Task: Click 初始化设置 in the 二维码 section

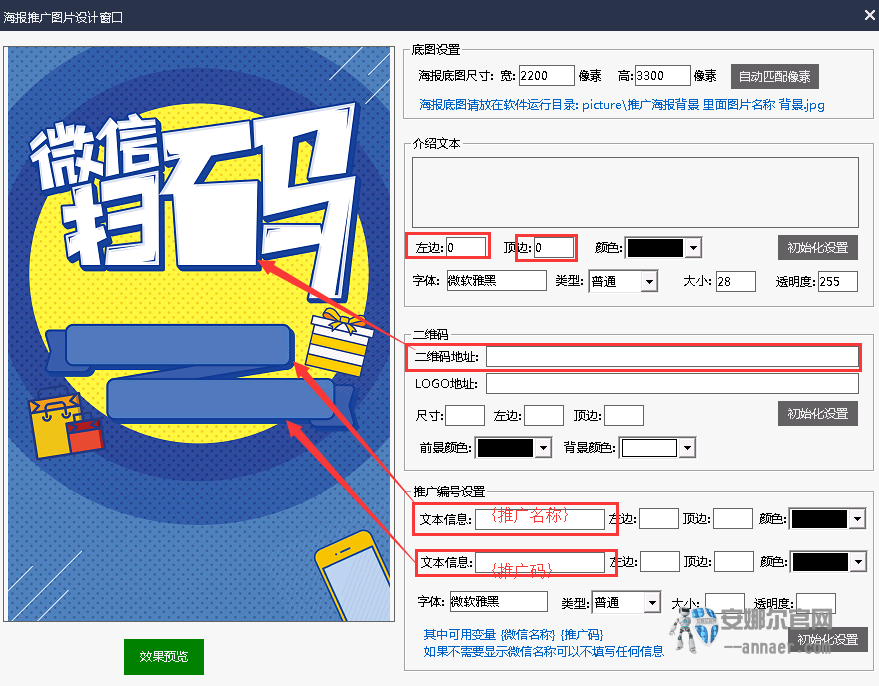Action: point(817,414)
